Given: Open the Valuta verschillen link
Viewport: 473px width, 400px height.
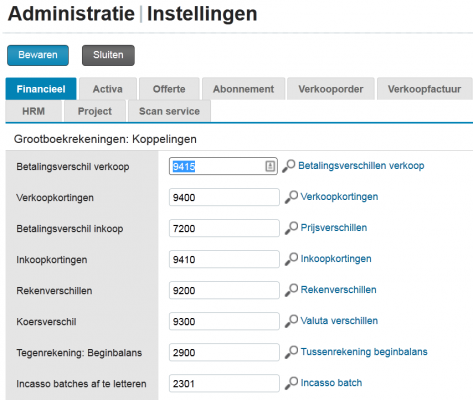Looking at the screenshot, I should tap(339, 321).
